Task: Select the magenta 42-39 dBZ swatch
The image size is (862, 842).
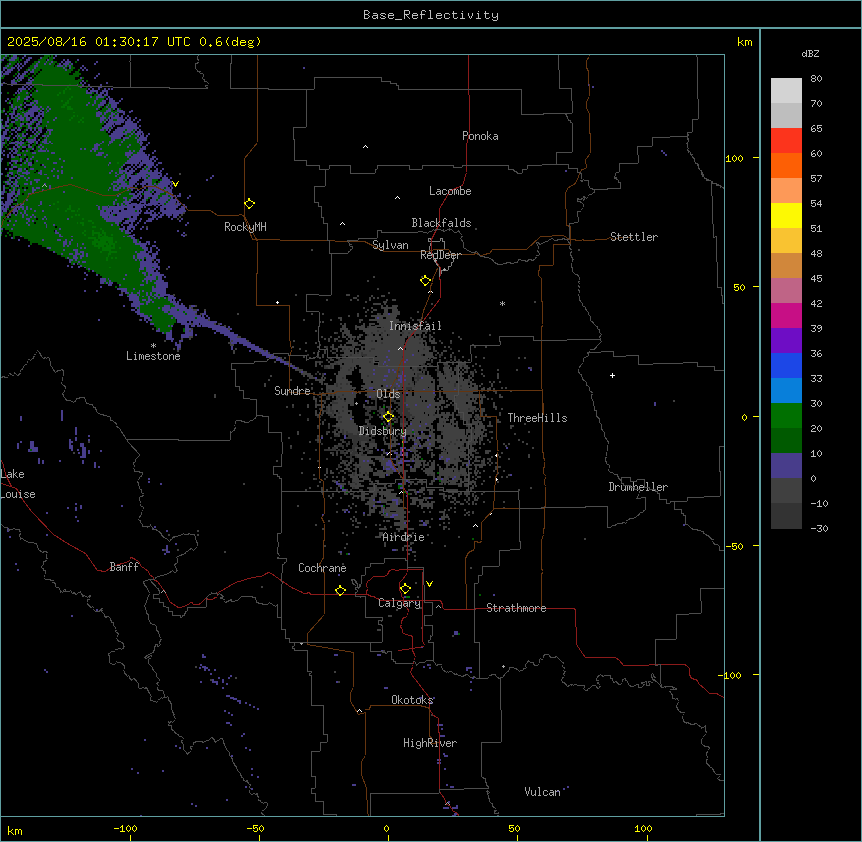Action: click(786, 315)
